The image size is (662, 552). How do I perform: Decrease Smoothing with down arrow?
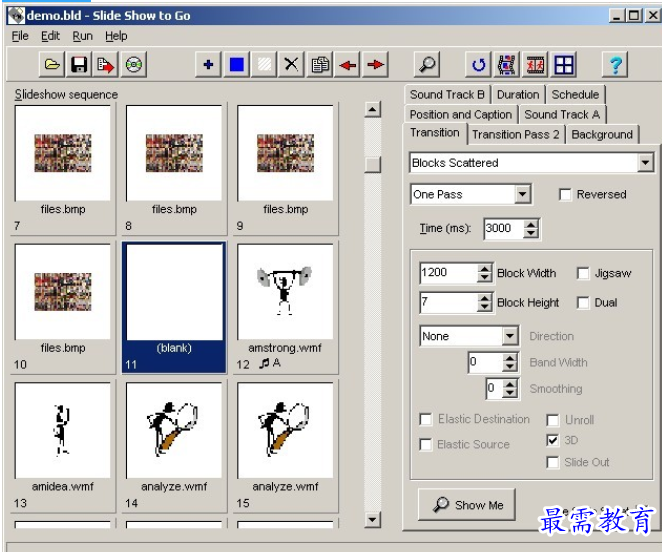coord(510,393)
